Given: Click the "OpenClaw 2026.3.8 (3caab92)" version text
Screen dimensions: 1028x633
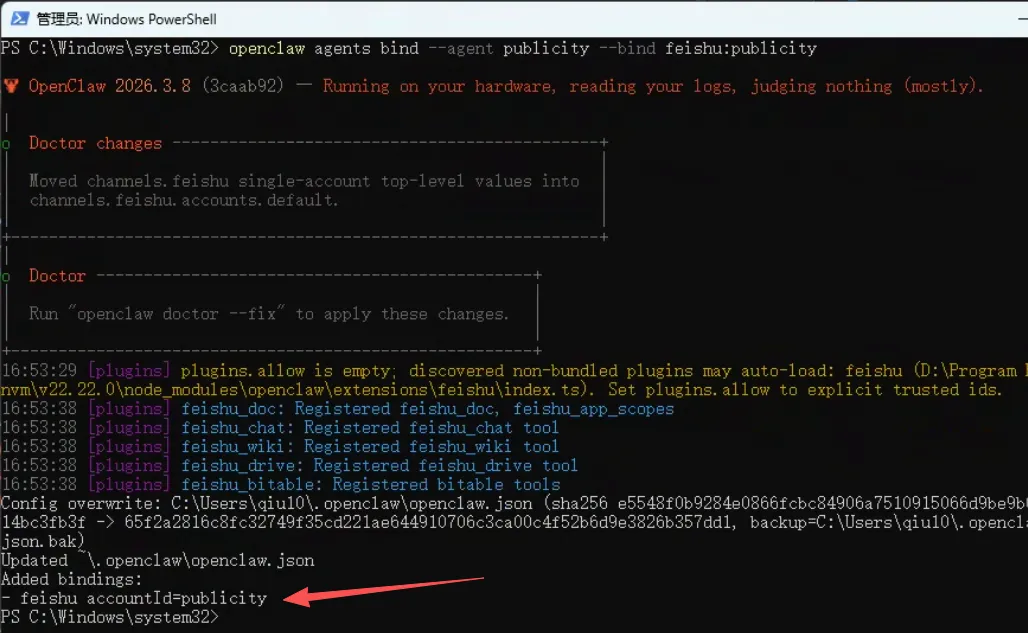Looking at the screenshot, I should (x=156, y=86).
